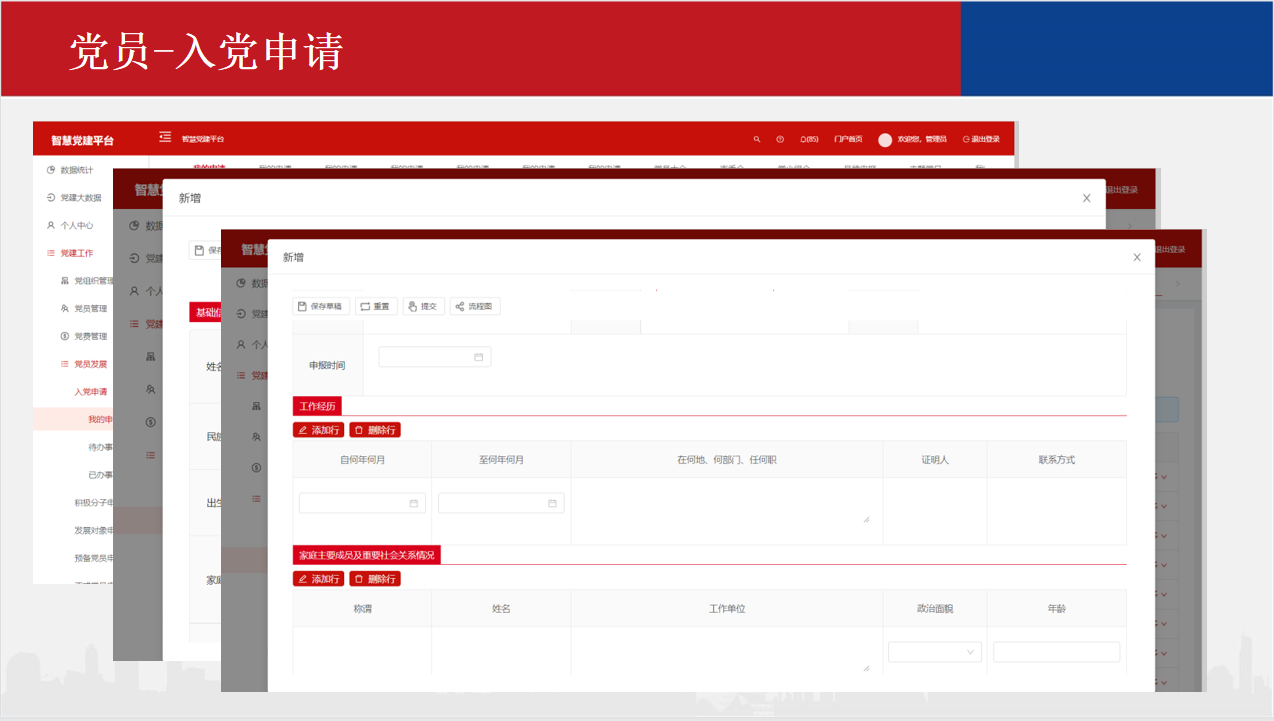Click the 年龄 input field

point(1056,652)
